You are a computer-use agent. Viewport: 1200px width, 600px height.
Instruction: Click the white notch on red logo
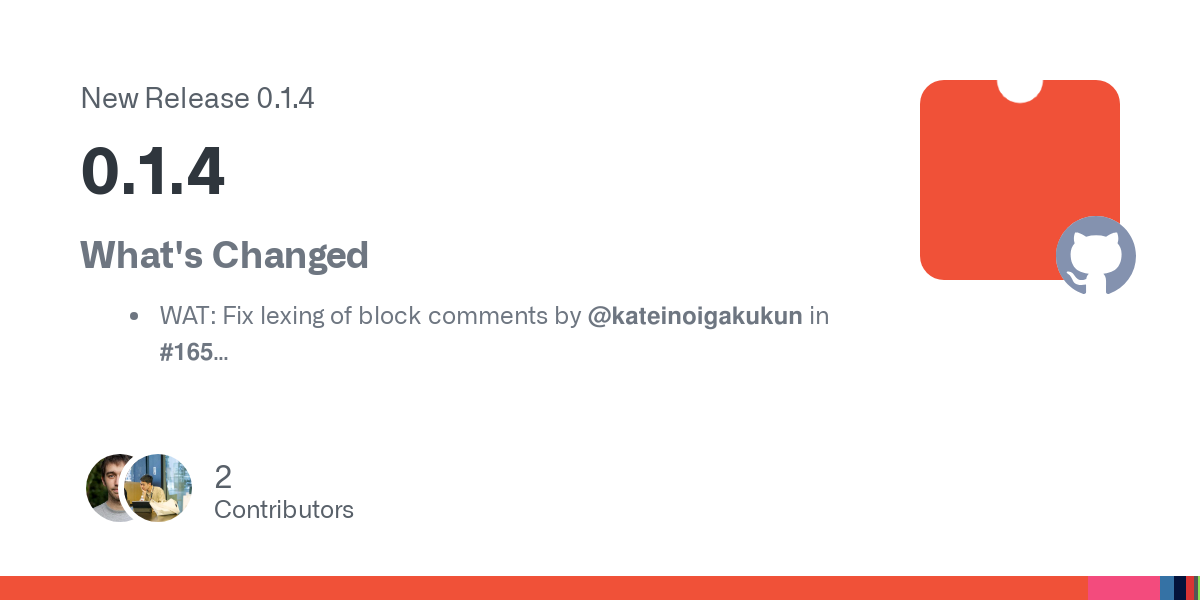(1020, 90)
